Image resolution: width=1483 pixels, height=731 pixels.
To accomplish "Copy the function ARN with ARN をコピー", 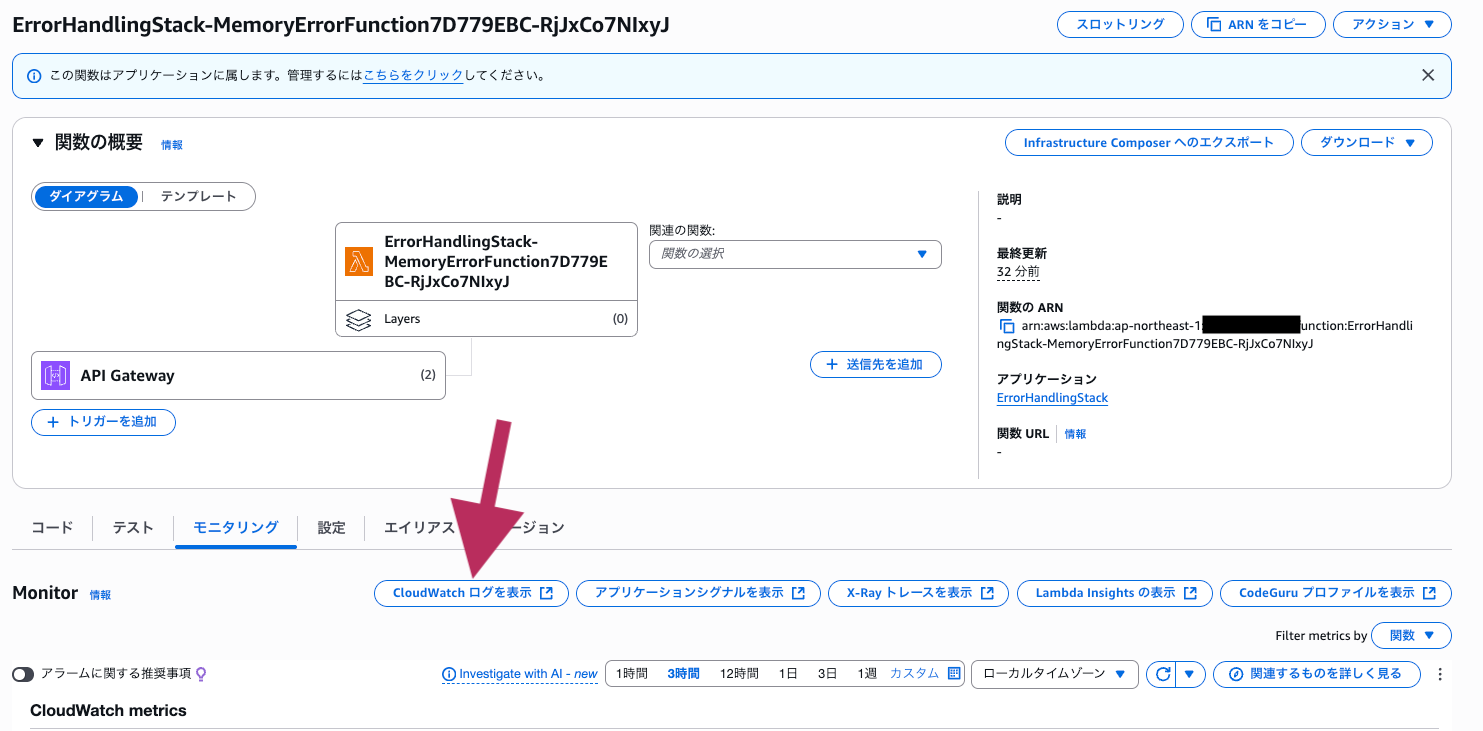I will pos(1258,25).
